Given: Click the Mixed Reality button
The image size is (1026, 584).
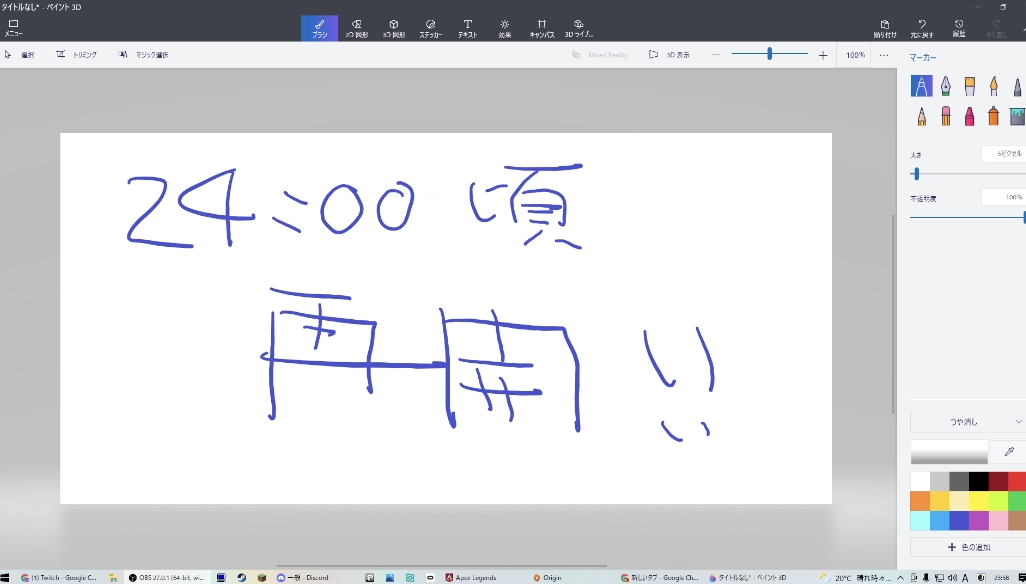Looking at the screenshot, I should pyautogui.click(x=600, y=55).
